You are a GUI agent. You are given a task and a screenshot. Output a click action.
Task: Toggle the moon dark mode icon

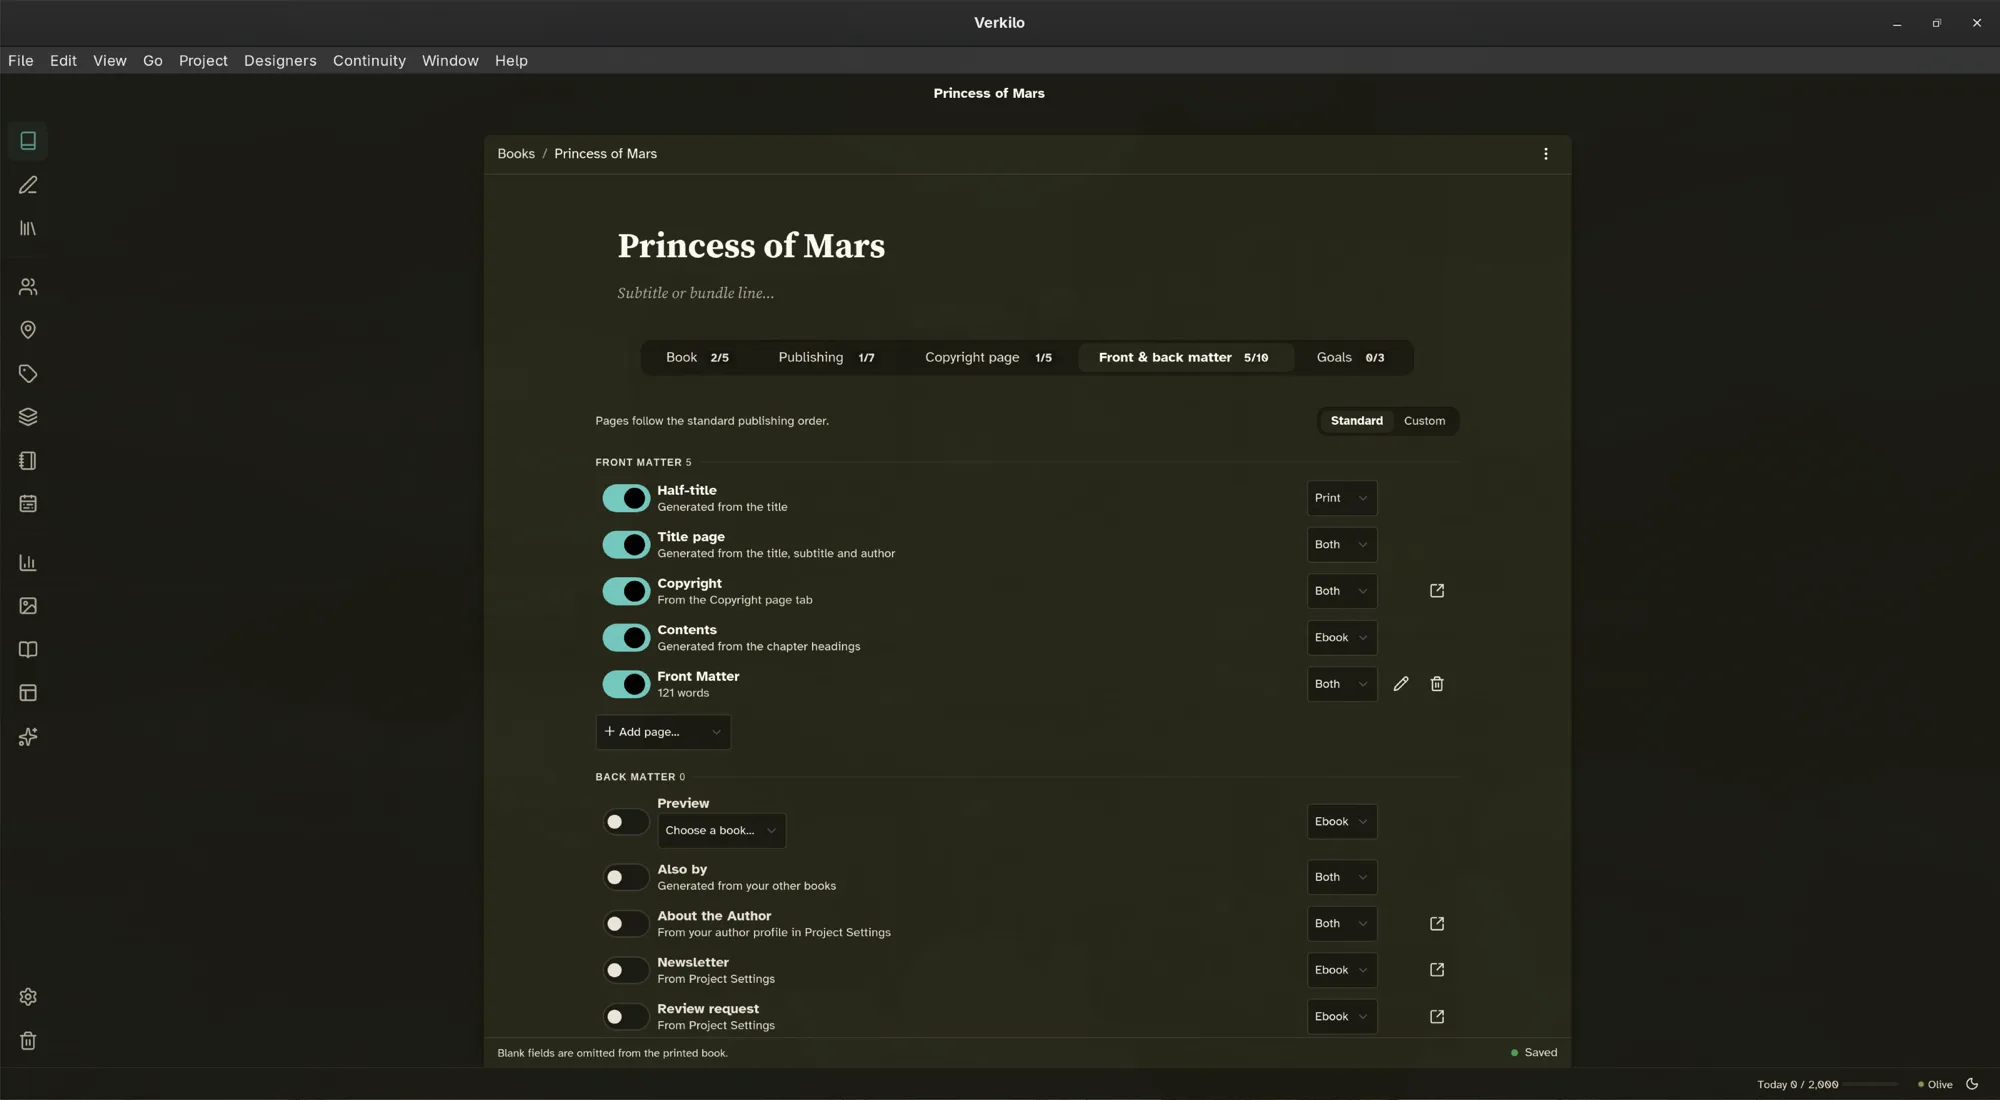1972,1084
